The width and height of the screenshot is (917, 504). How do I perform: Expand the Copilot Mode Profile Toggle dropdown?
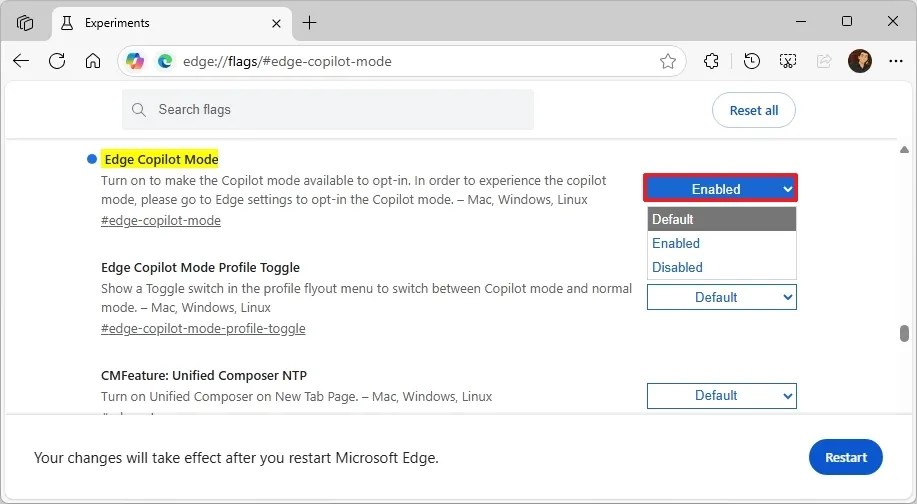[x=721, y=297]
